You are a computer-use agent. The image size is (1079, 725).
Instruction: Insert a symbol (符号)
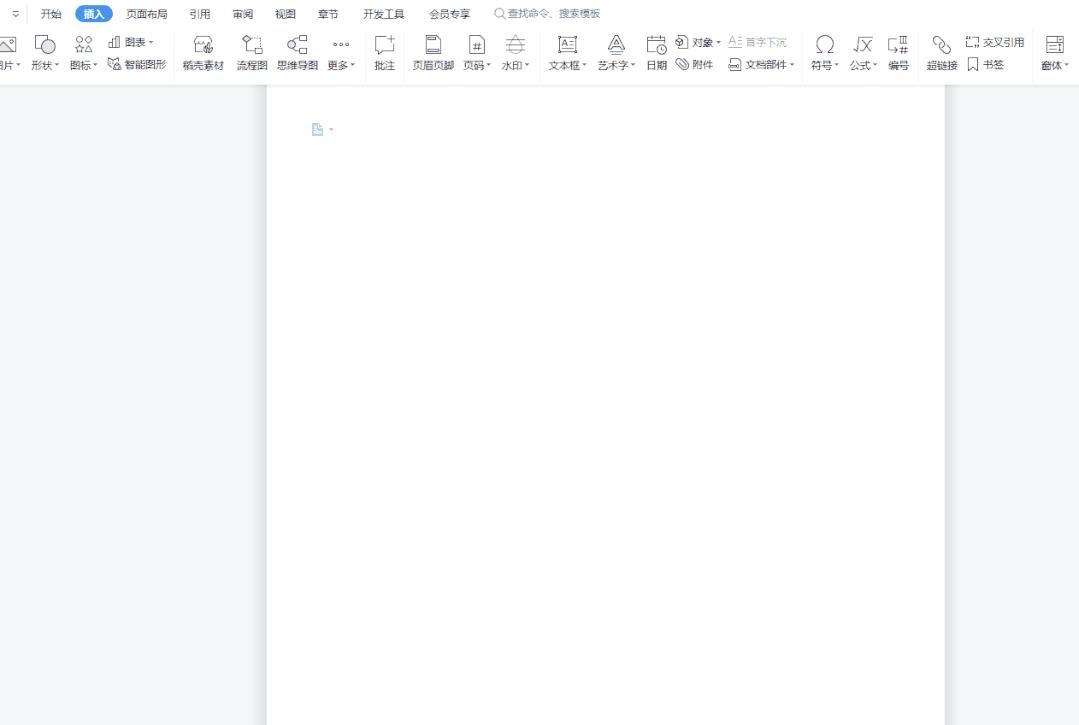[824, 53]
